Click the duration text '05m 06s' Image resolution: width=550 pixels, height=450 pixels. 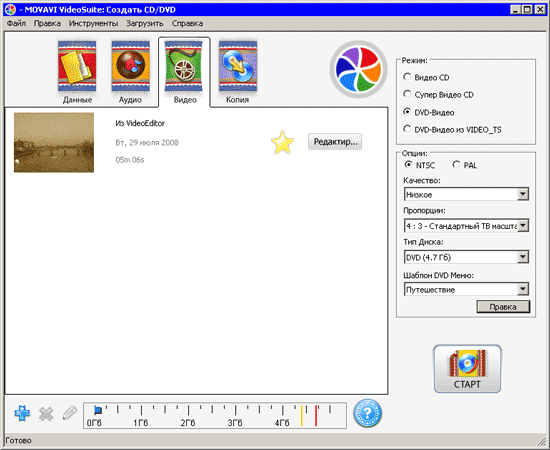click(130, 160)
